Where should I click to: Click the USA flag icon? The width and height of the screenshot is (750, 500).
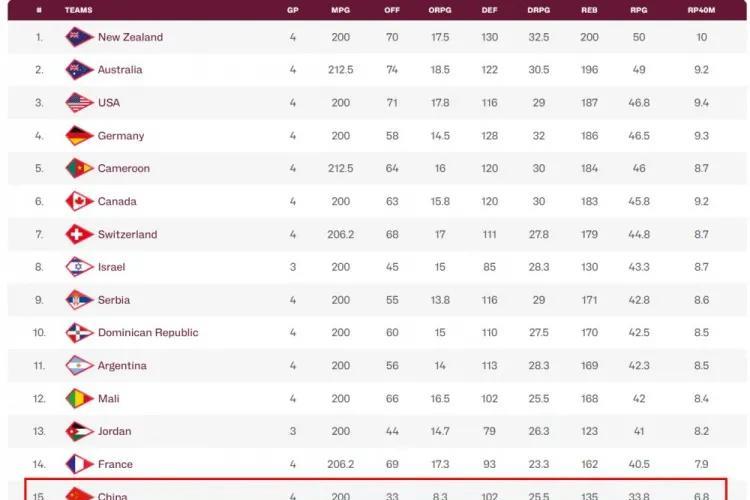click(x=79, y=103)
